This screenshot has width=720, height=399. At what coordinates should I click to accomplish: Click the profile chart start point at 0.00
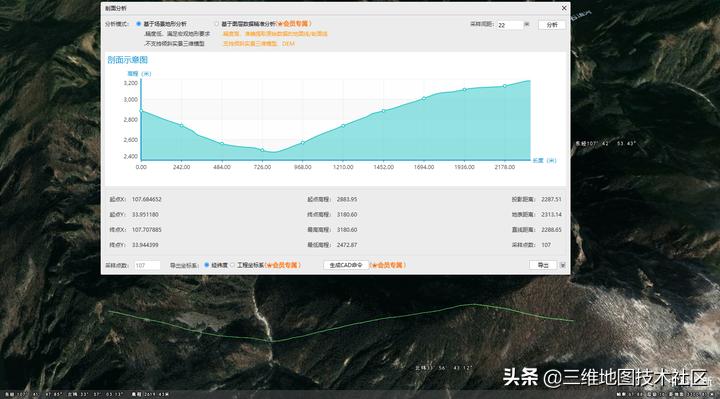141,111
